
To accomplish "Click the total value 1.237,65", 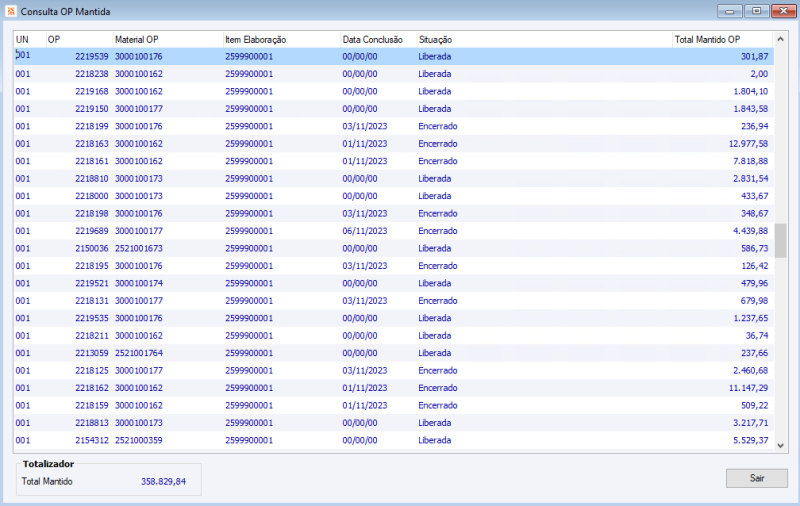I will point(751,318).
